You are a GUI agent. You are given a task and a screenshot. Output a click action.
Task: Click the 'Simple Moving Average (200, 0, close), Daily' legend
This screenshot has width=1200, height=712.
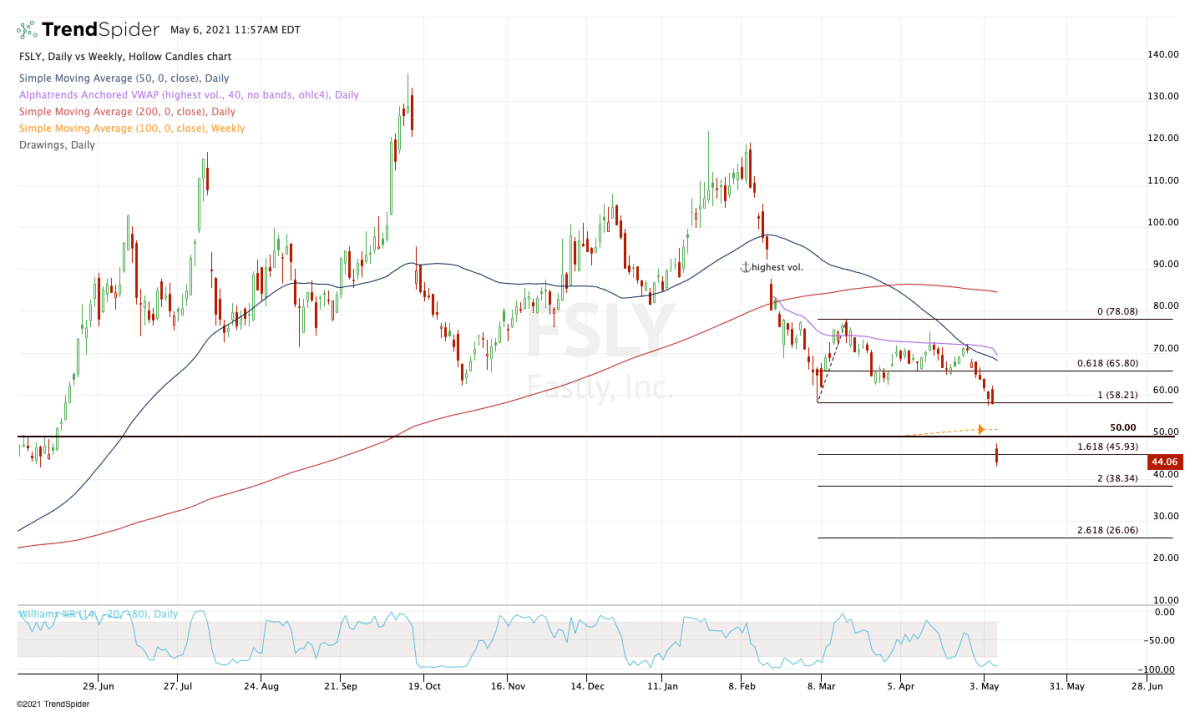pyautogui.click(x=127, y=112)
